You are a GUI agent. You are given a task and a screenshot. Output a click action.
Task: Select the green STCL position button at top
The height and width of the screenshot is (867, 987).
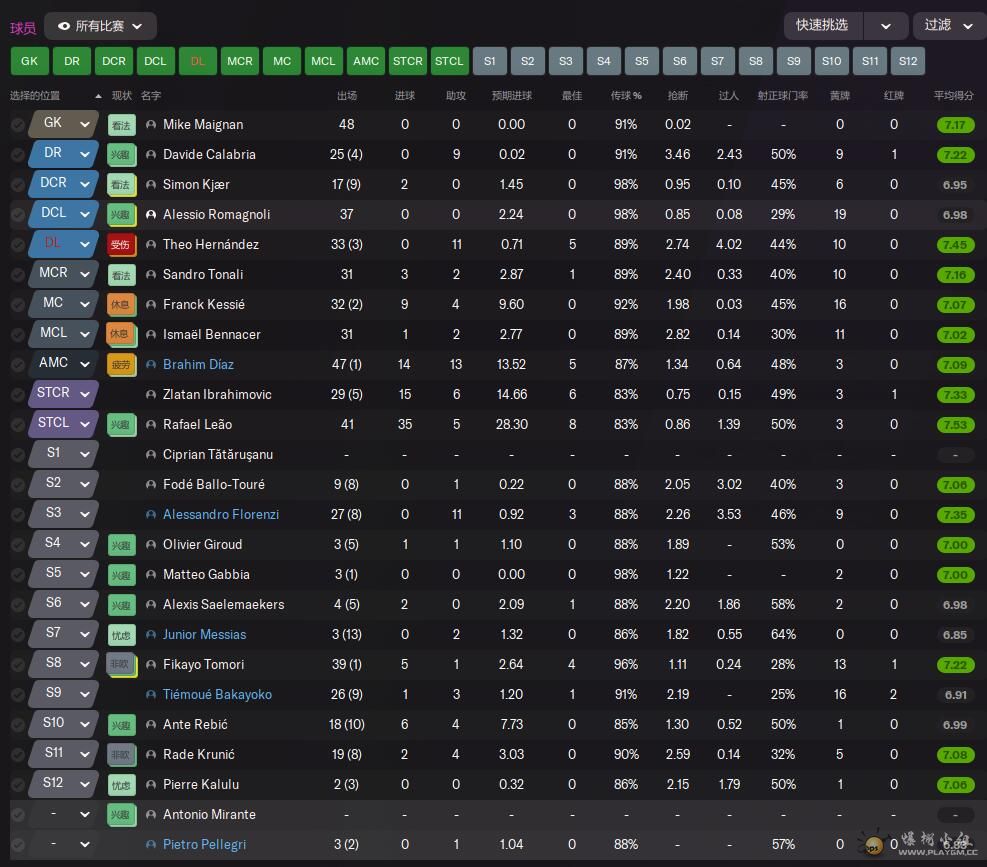coord(449,61)
